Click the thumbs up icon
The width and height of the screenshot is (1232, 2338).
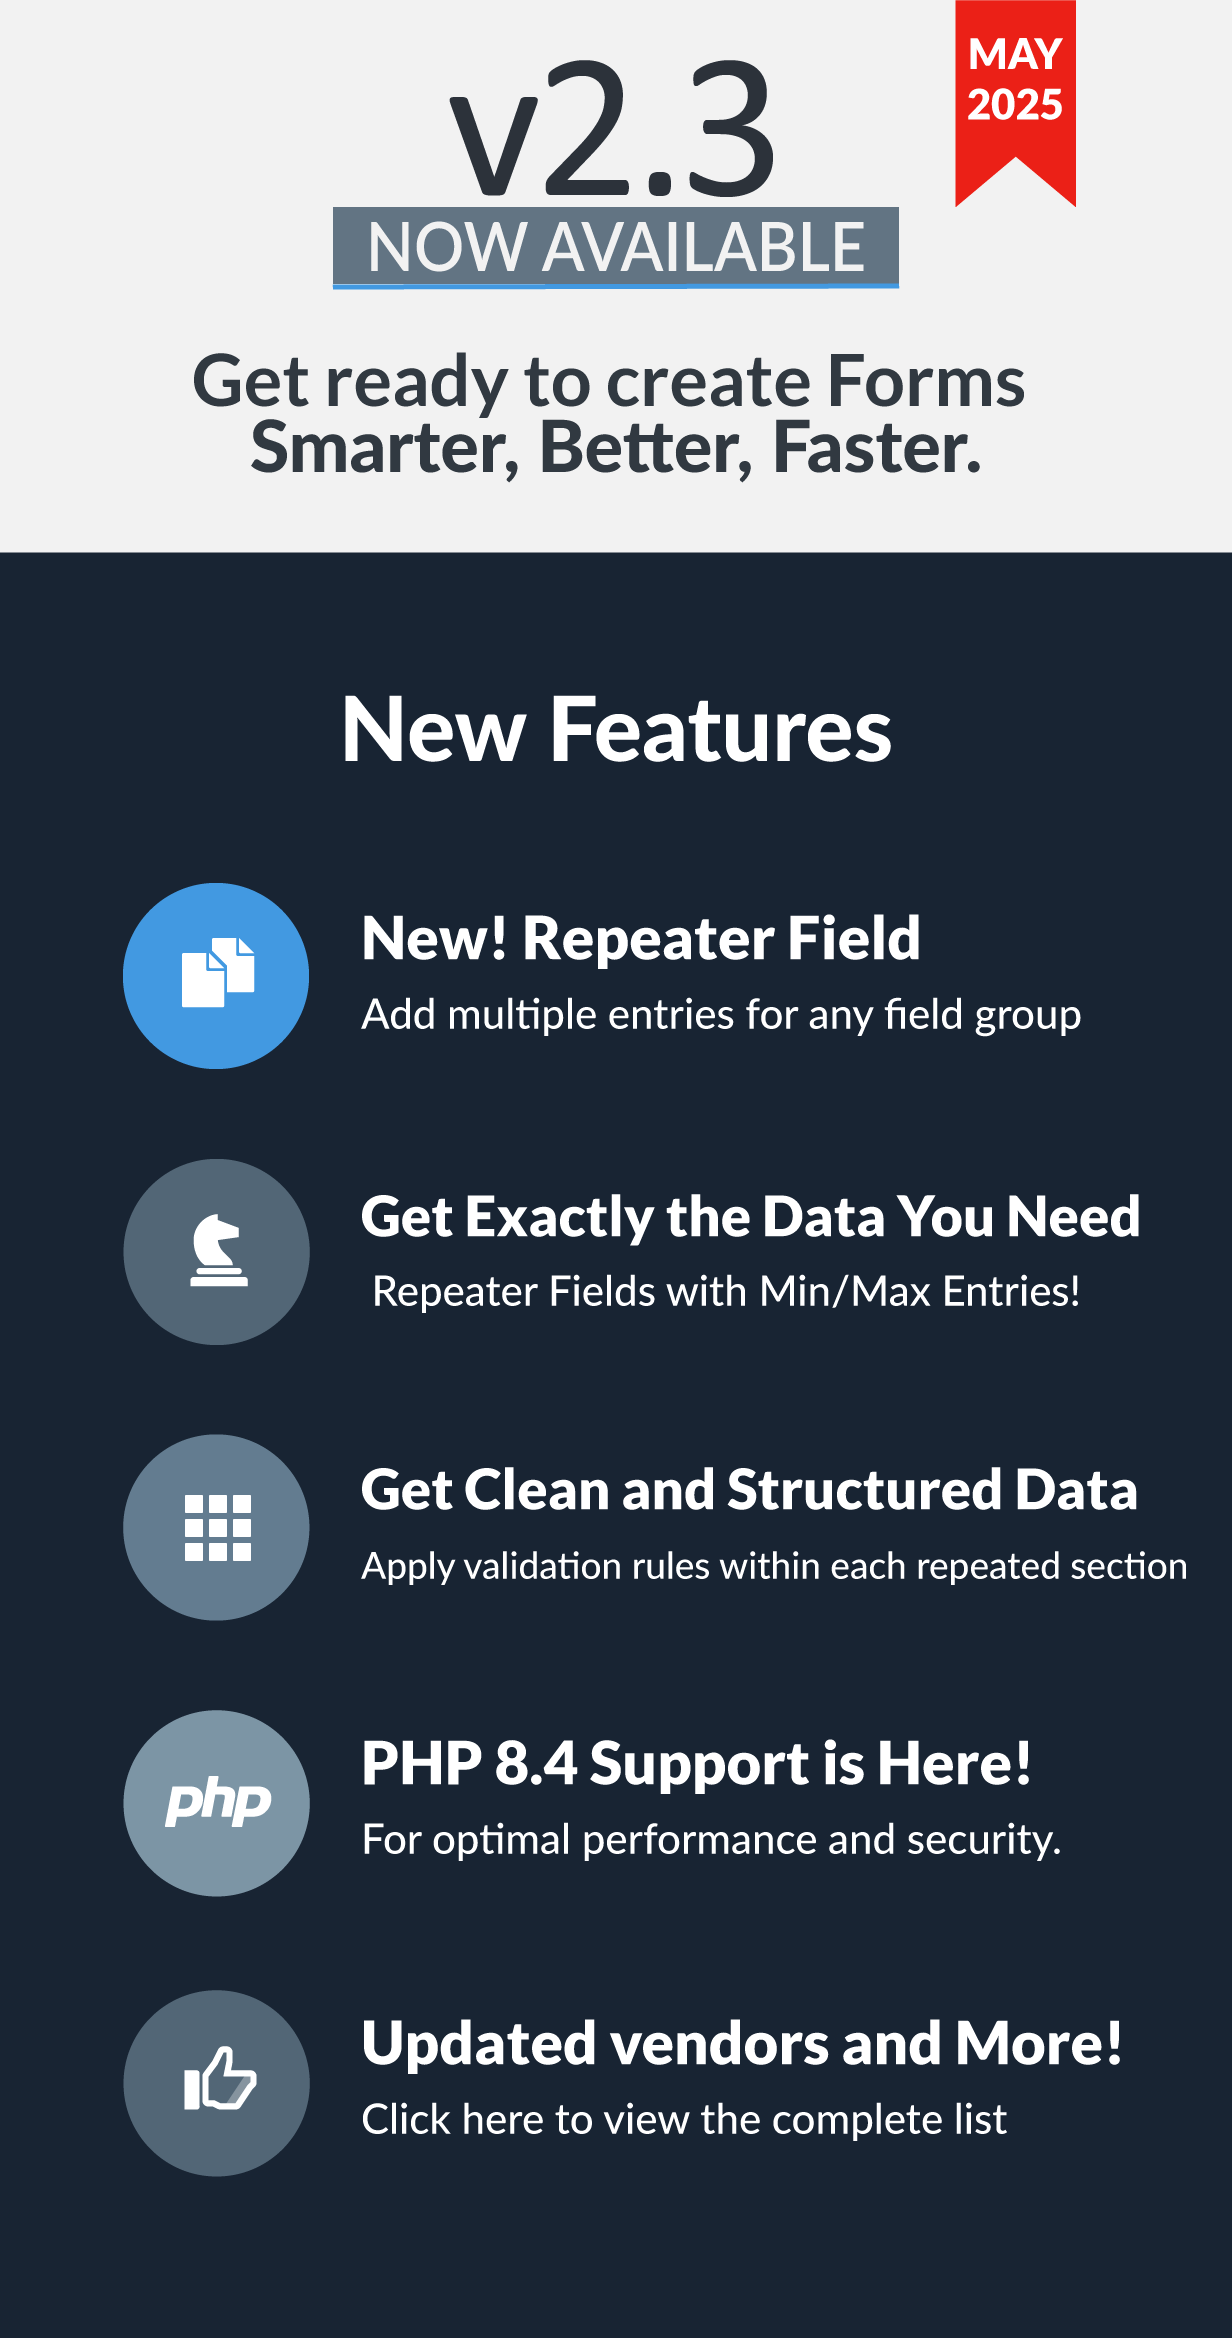point(216,2082)
